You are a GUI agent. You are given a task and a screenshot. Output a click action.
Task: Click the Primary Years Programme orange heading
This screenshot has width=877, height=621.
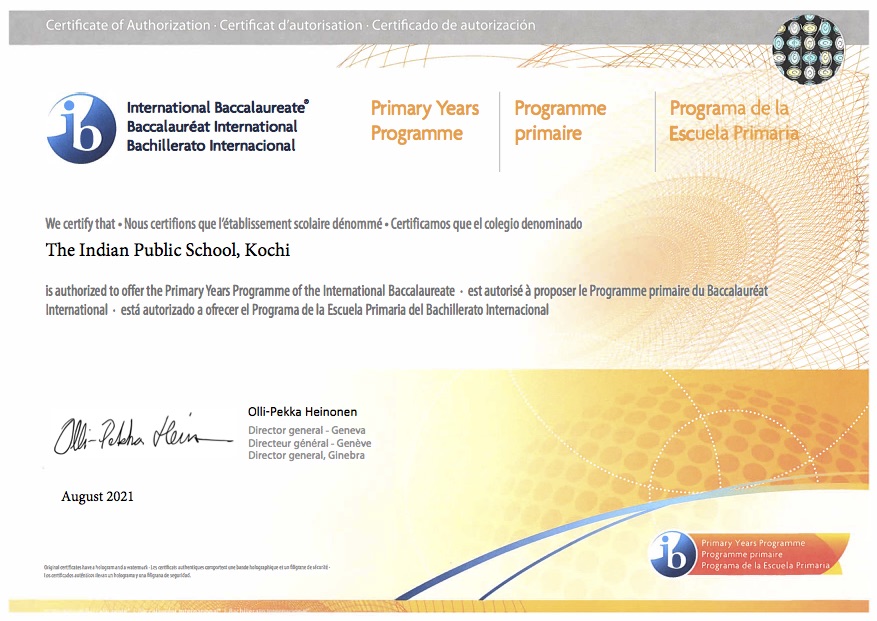pos(425,121)
